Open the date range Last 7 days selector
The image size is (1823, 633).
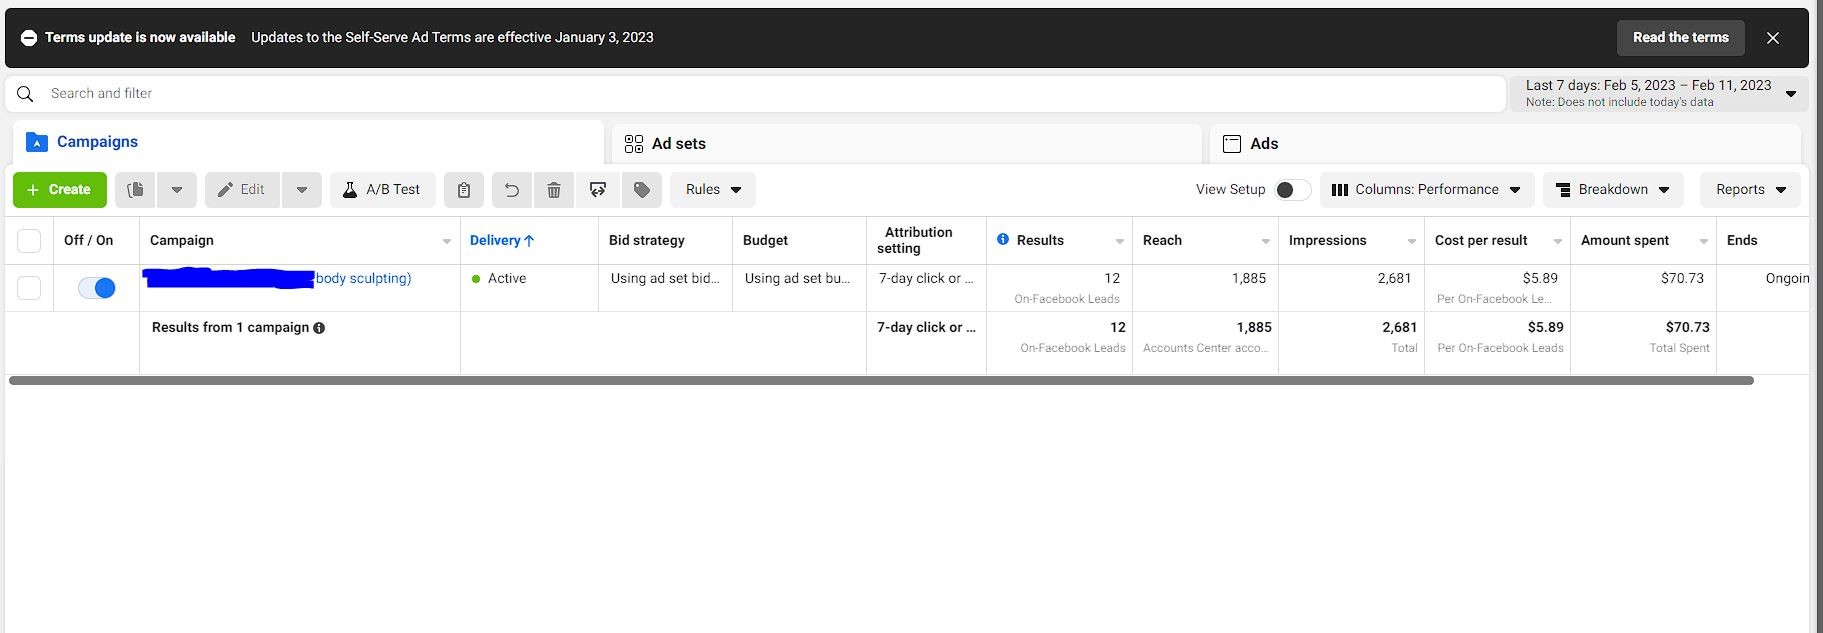1658,93
